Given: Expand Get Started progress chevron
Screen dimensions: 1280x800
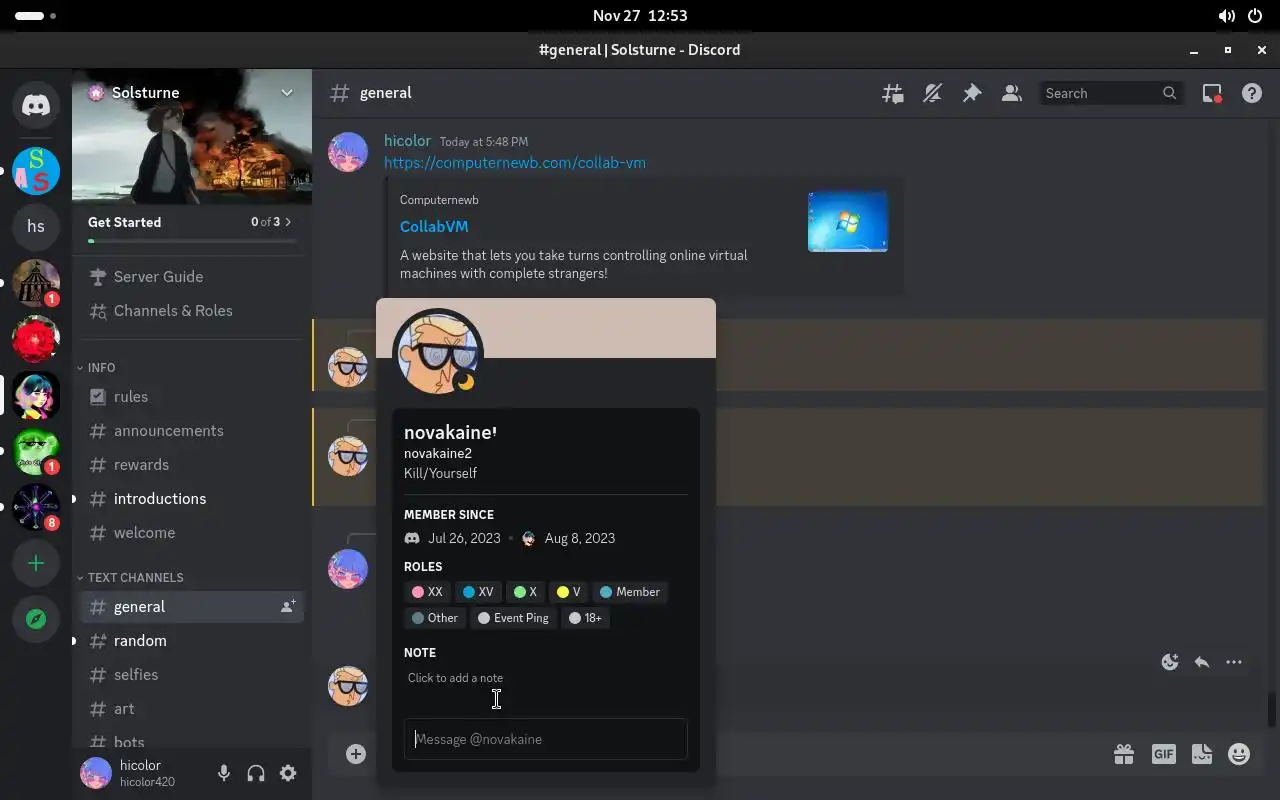Looking at the screenshot, I should [x=288, y=222].
